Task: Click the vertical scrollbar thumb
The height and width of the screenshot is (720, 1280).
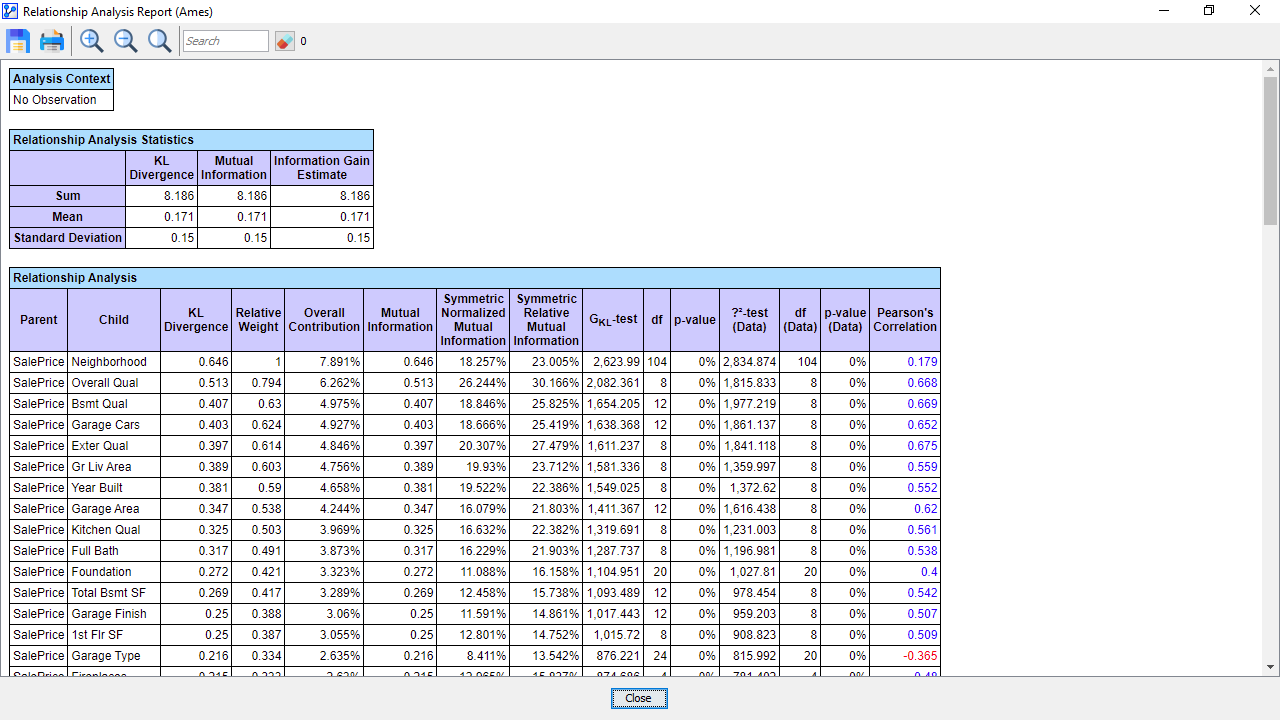Action: pyautogui.click(x=1271, y=150)
